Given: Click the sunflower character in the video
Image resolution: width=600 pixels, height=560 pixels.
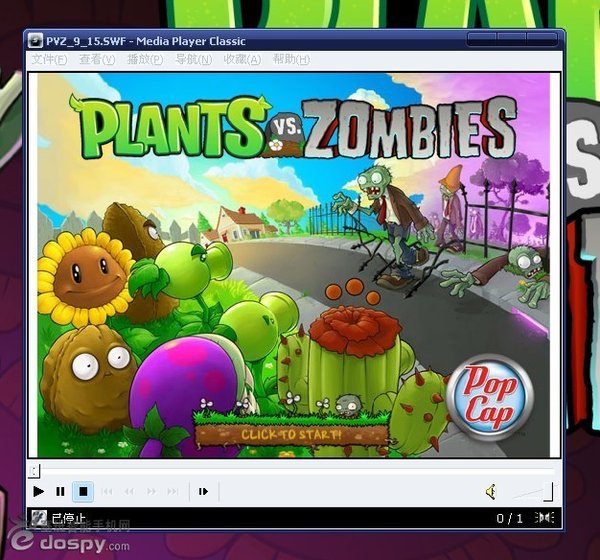Looking at the screenshot, I should tap(85, 277).
